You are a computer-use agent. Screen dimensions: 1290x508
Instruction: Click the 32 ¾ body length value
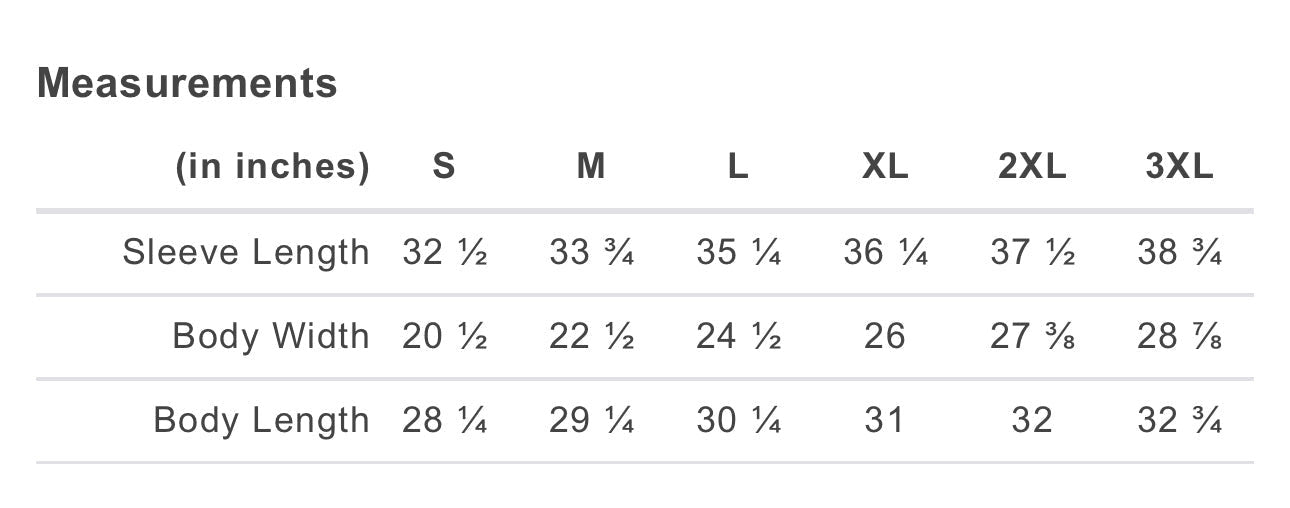pos(1179,420)
